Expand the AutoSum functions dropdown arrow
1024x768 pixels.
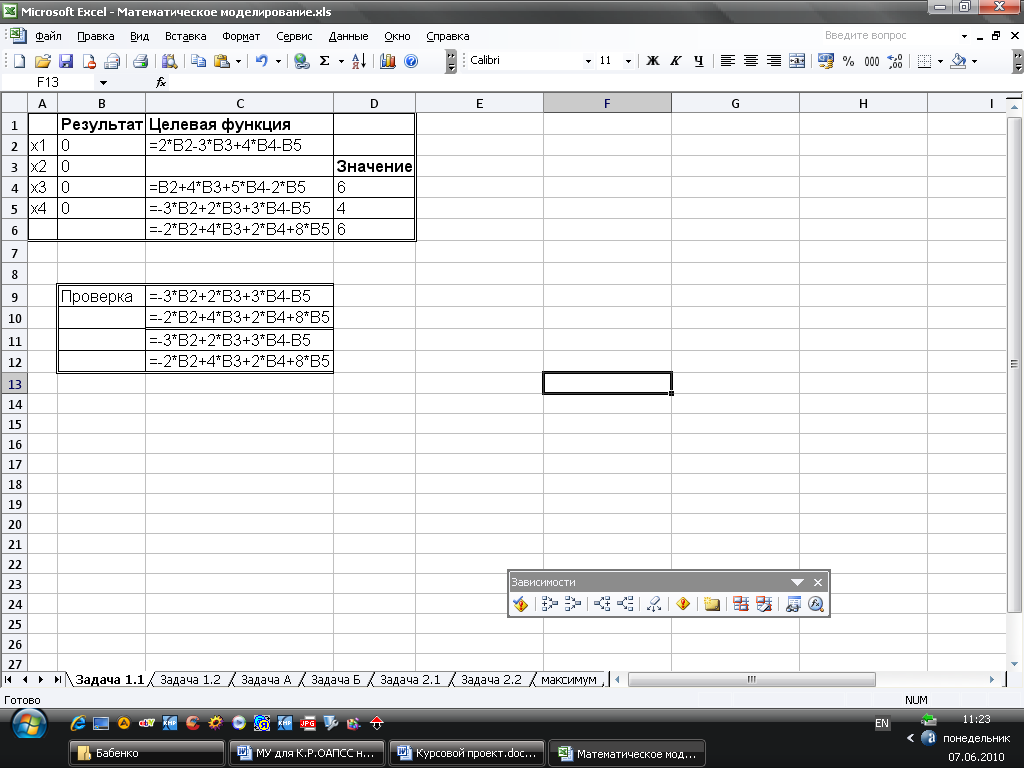[341, 61]
